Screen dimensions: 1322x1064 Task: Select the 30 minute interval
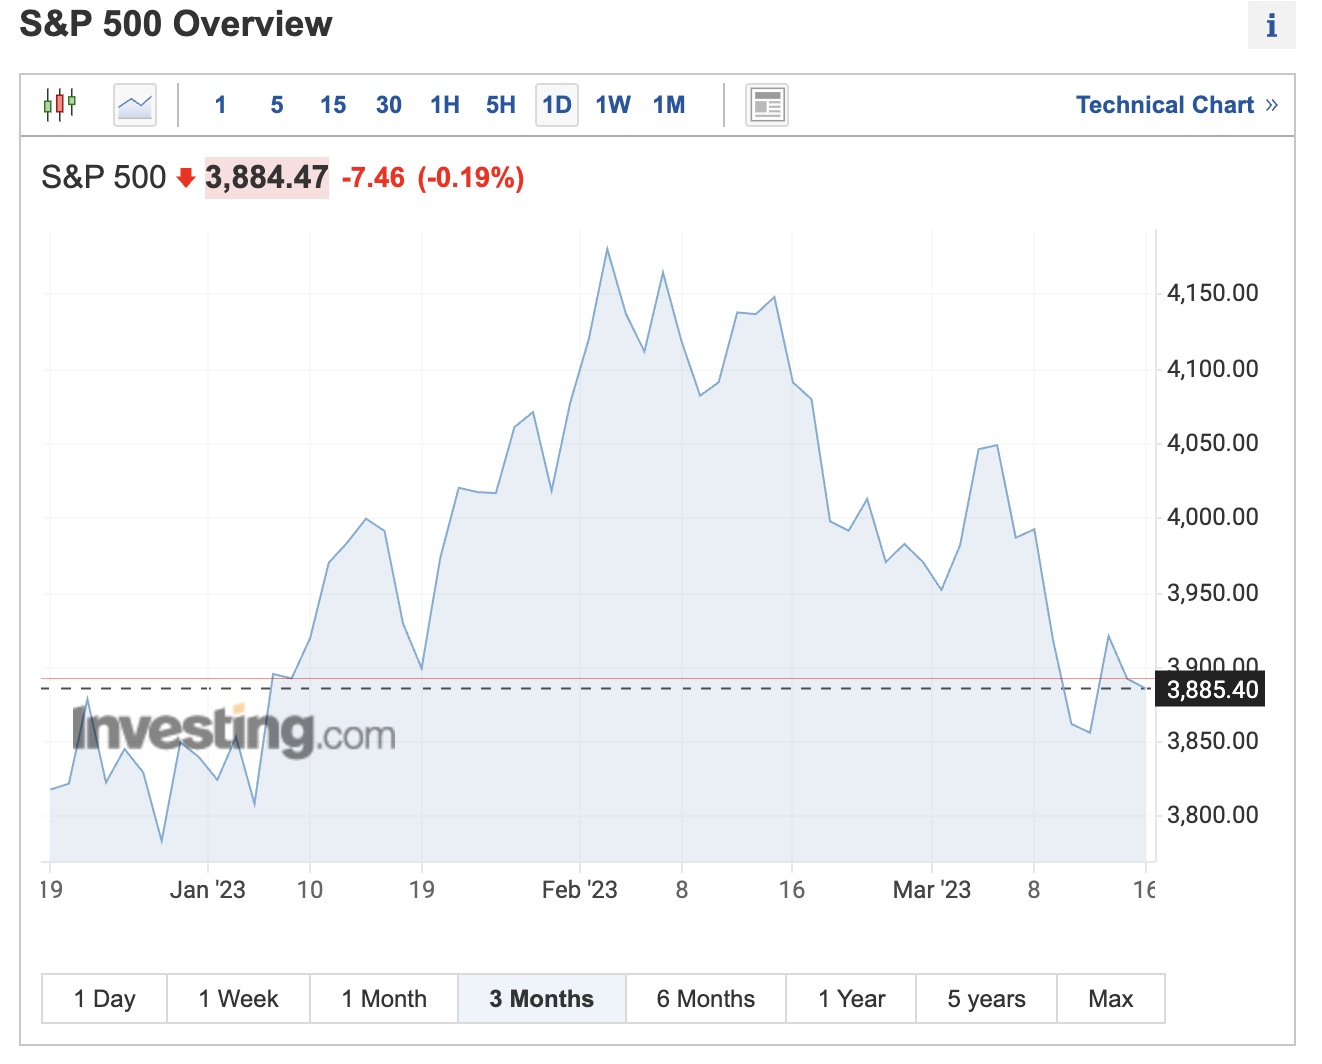coord(389,105)
